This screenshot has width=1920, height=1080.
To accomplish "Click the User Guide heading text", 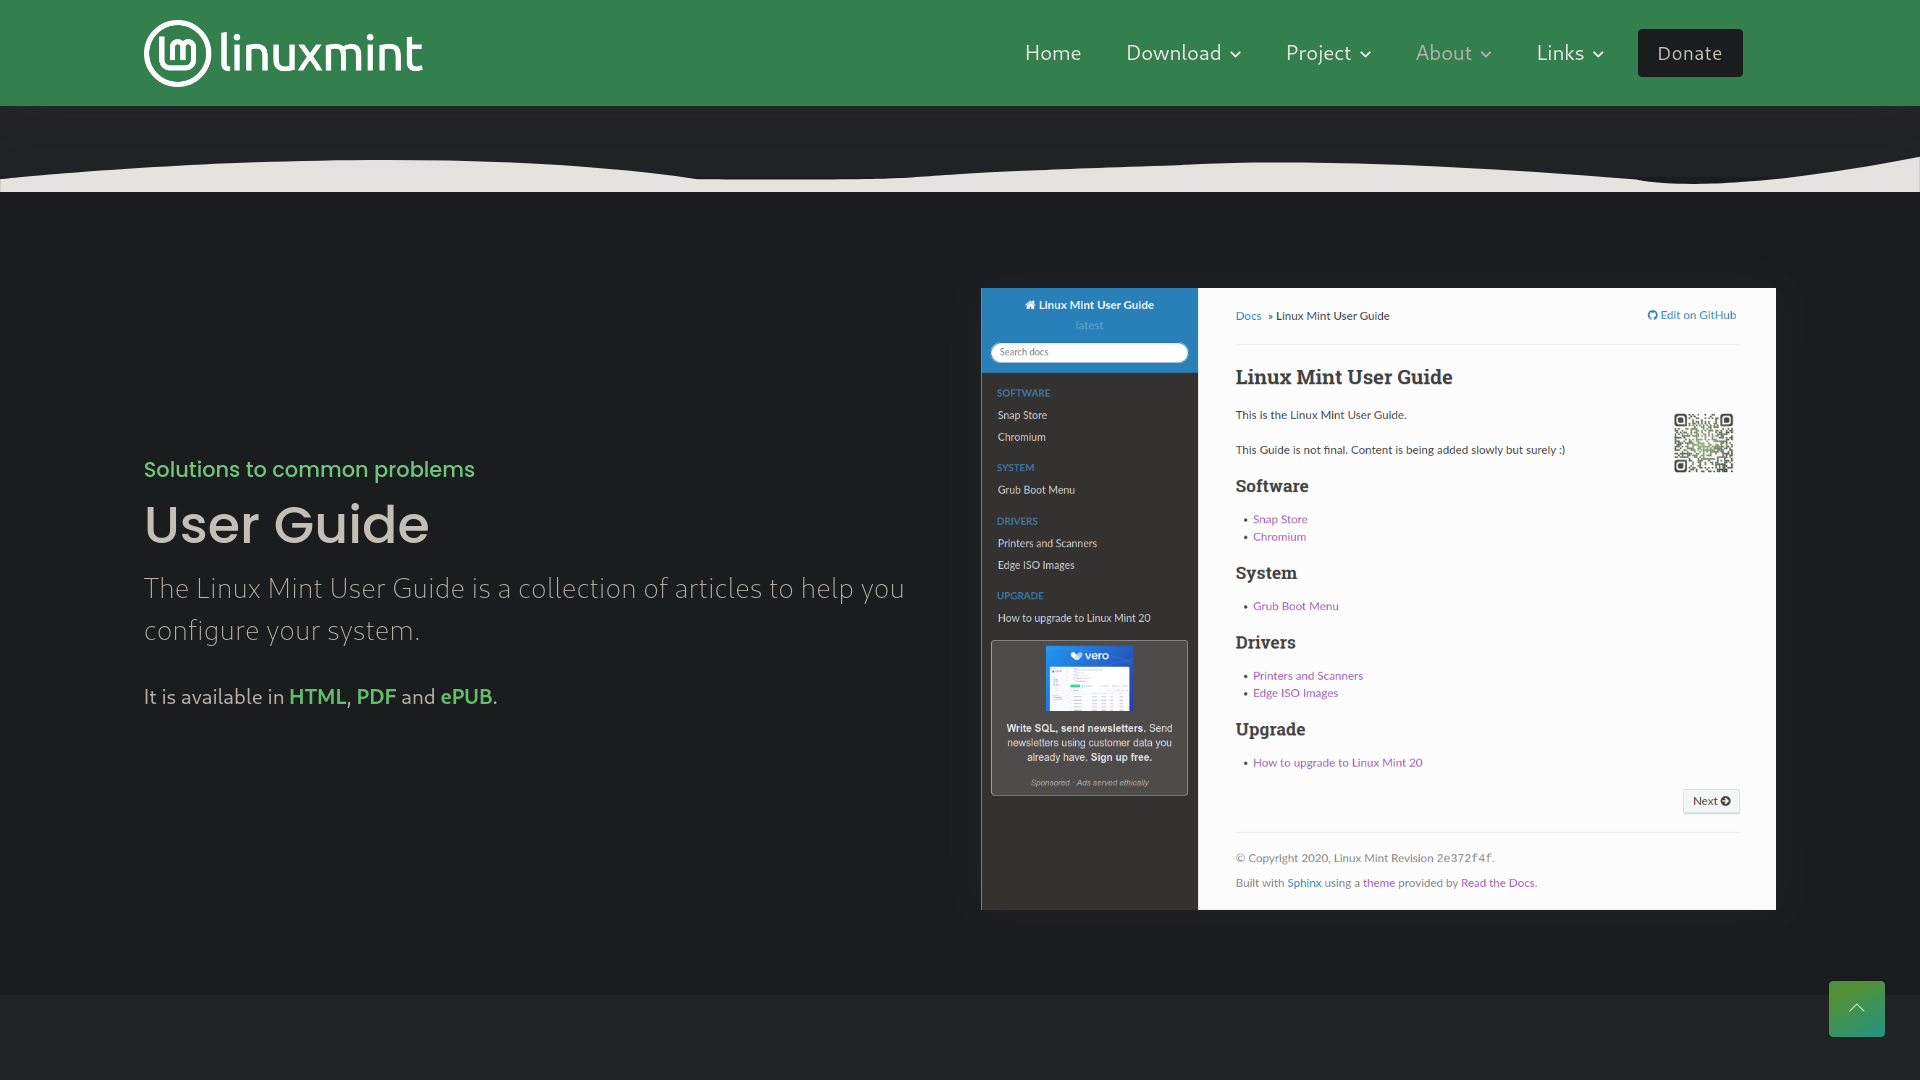I will (286, 524).
